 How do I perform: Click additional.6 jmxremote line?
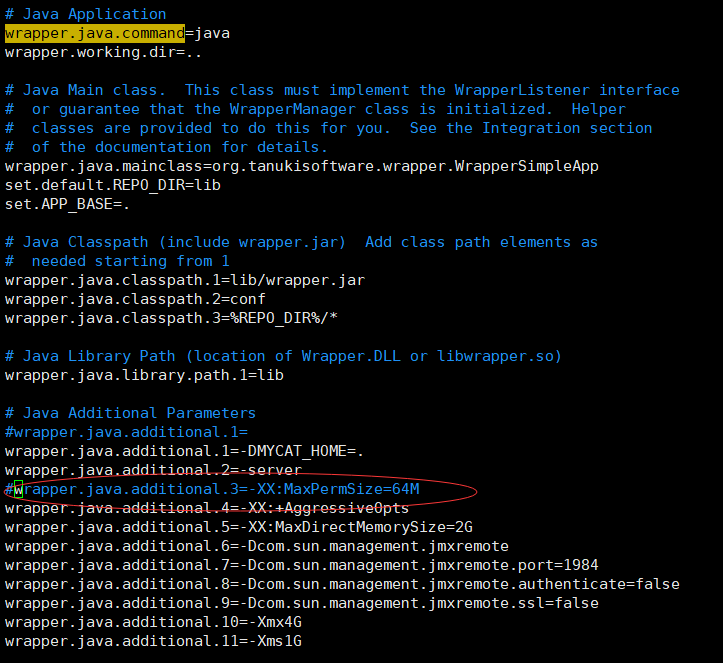pos(256,546)
